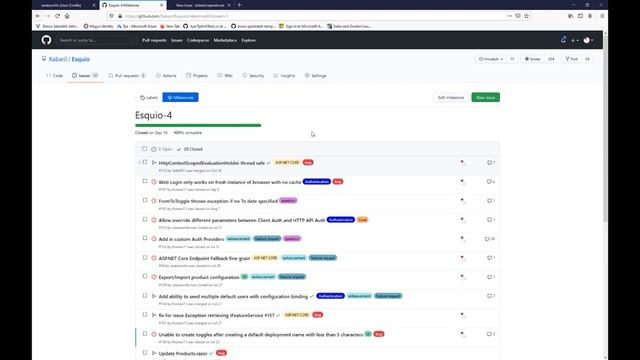This screenshot has width=640, height=360.
Task: Open the Xabaril owner link
Action: pyautogui.click(x=58, y=59)
